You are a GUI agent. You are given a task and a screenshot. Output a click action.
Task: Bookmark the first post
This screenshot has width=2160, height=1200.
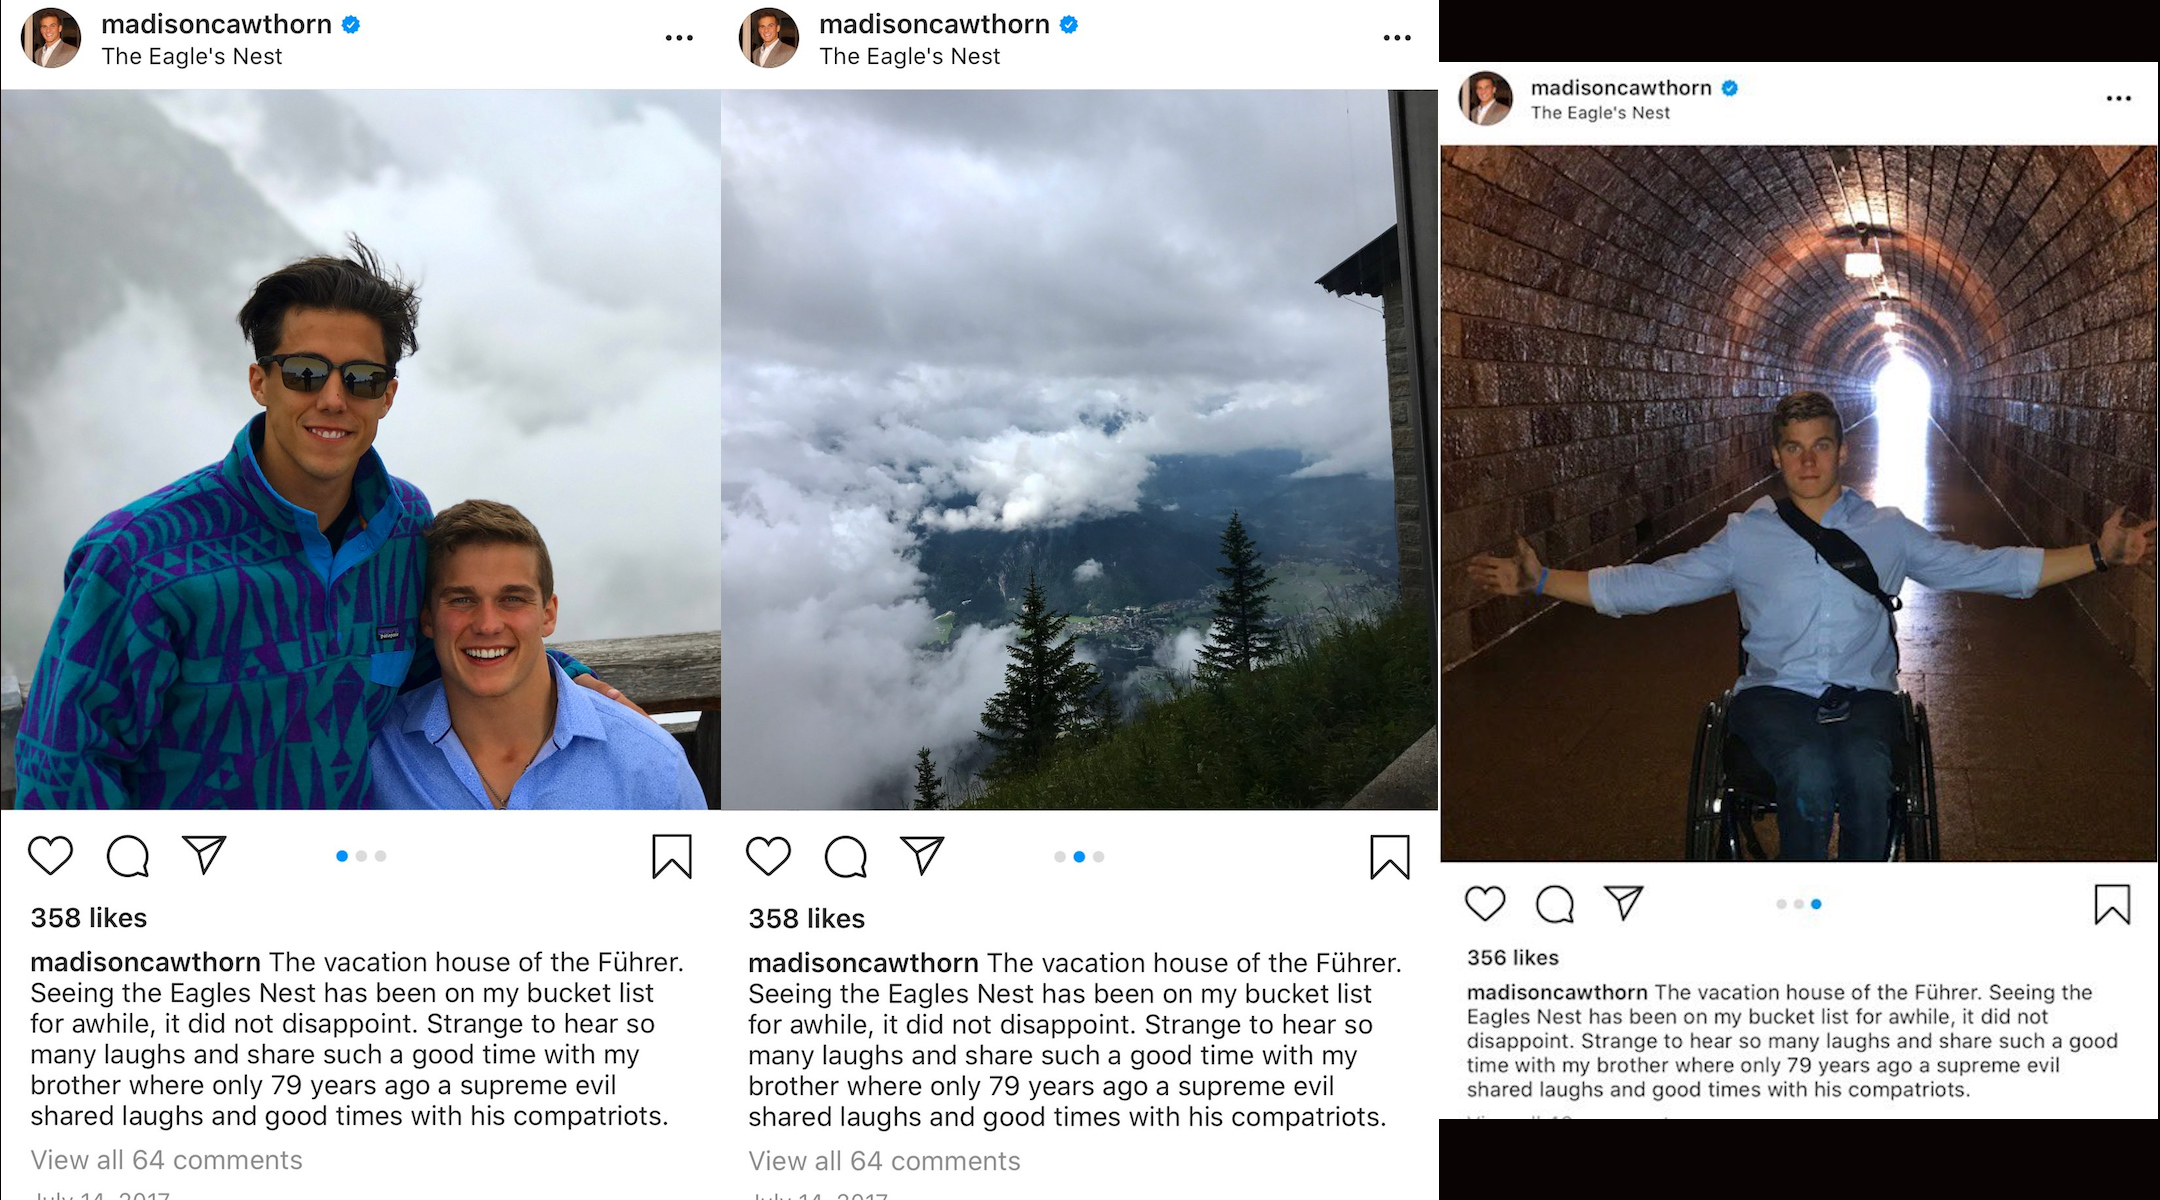[x=672, y=857]
